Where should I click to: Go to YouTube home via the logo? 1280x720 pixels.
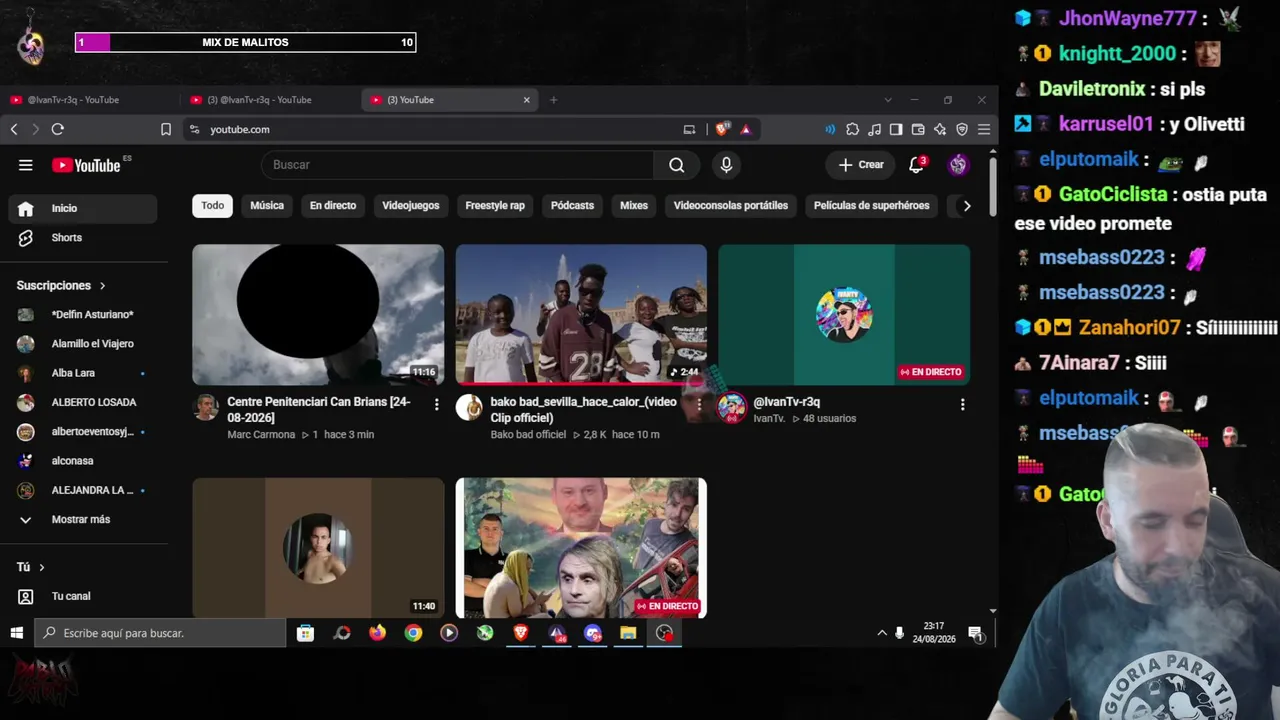click(87, 165)
